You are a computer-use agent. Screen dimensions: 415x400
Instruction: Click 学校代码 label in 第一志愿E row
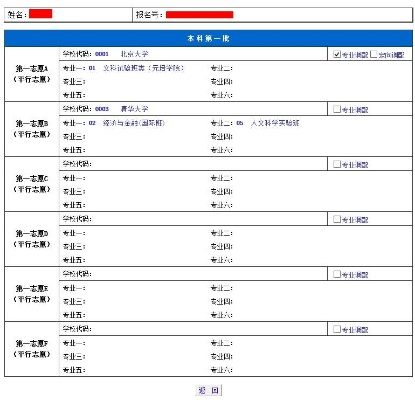pyautogui.click(x=77, y=274)
